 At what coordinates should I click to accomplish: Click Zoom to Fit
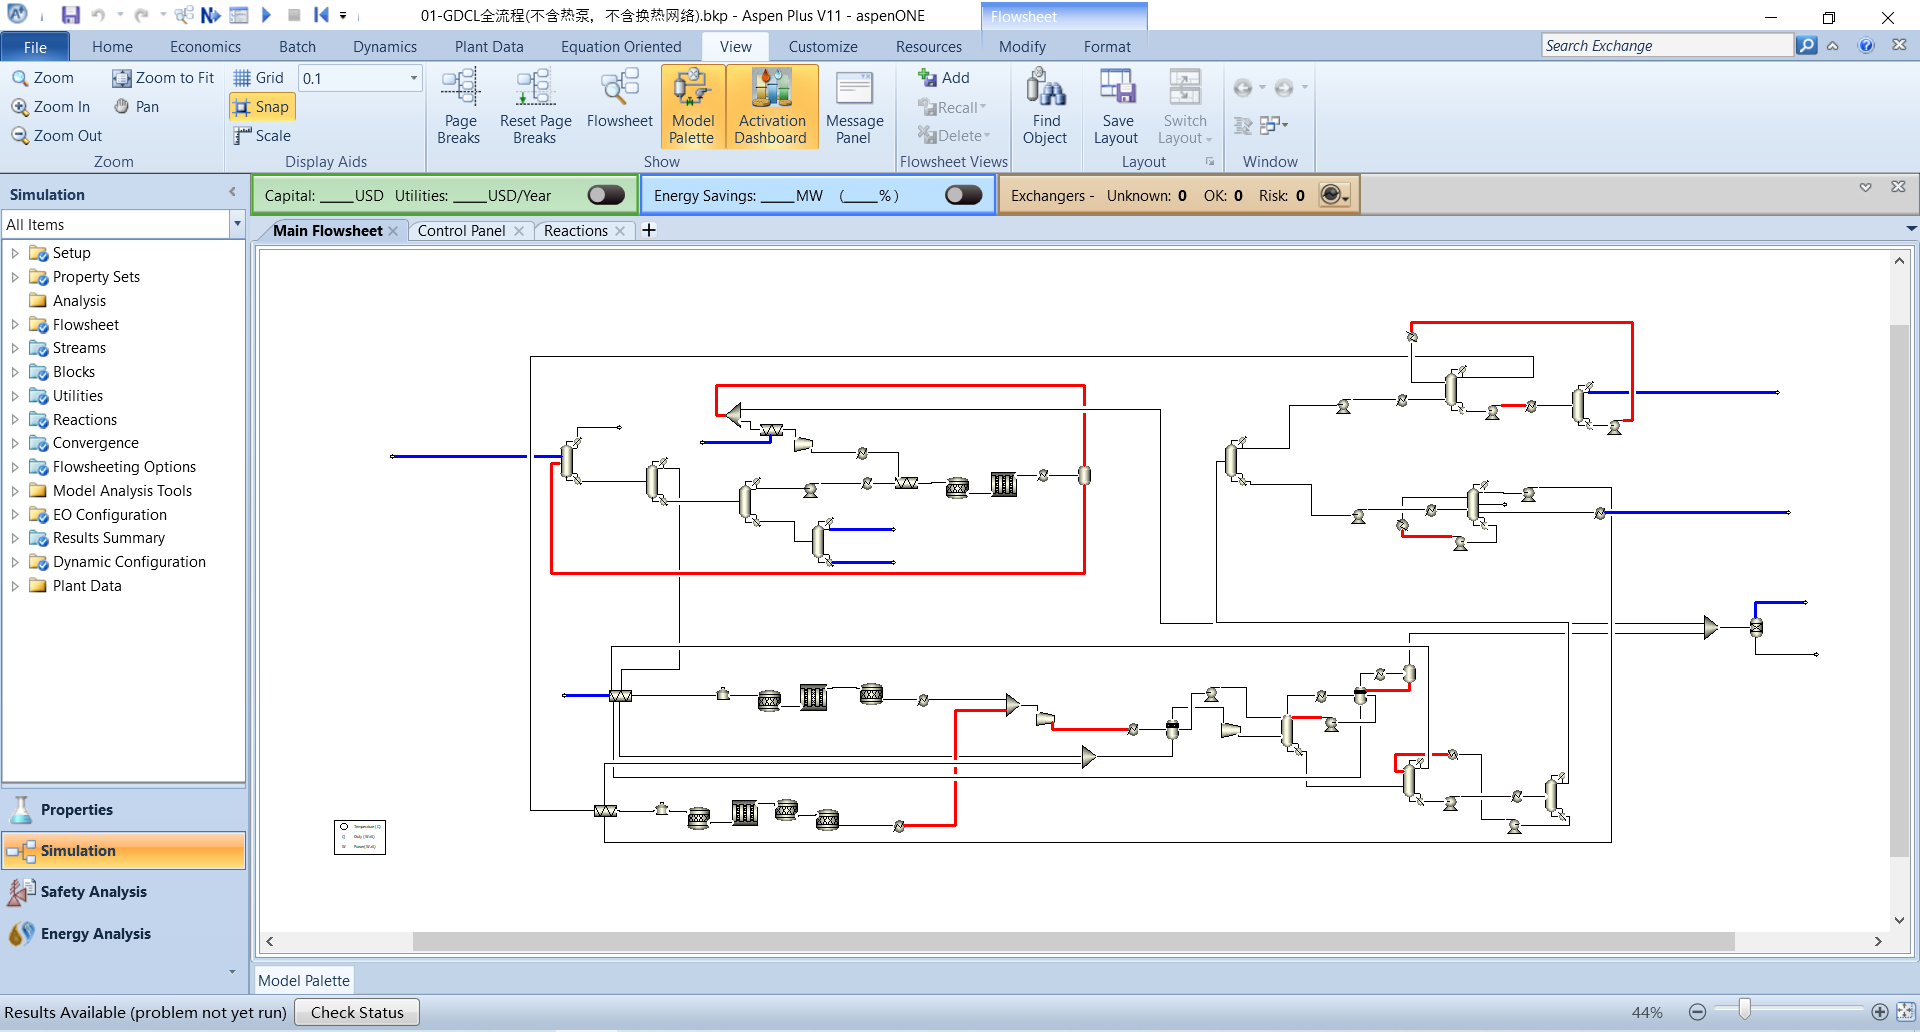(163, 78)
